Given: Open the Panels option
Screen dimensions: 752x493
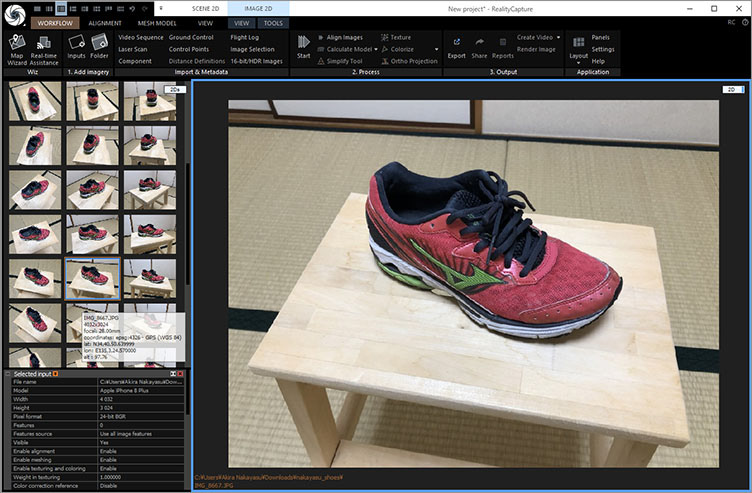Looking at the screenshot, I should [600, 37].
